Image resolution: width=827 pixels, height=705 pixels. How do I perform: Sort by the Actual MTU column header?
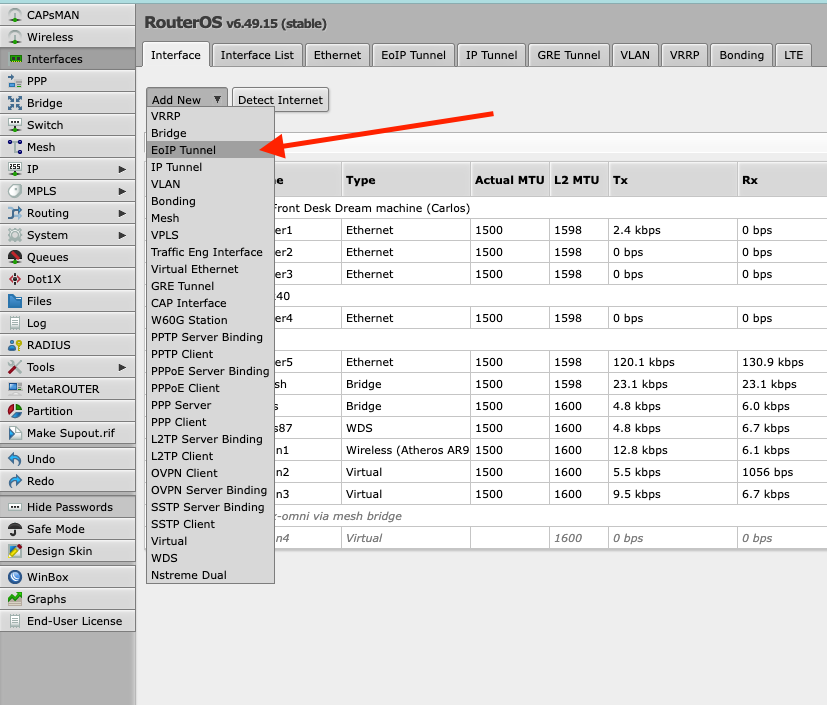[509, 180]
